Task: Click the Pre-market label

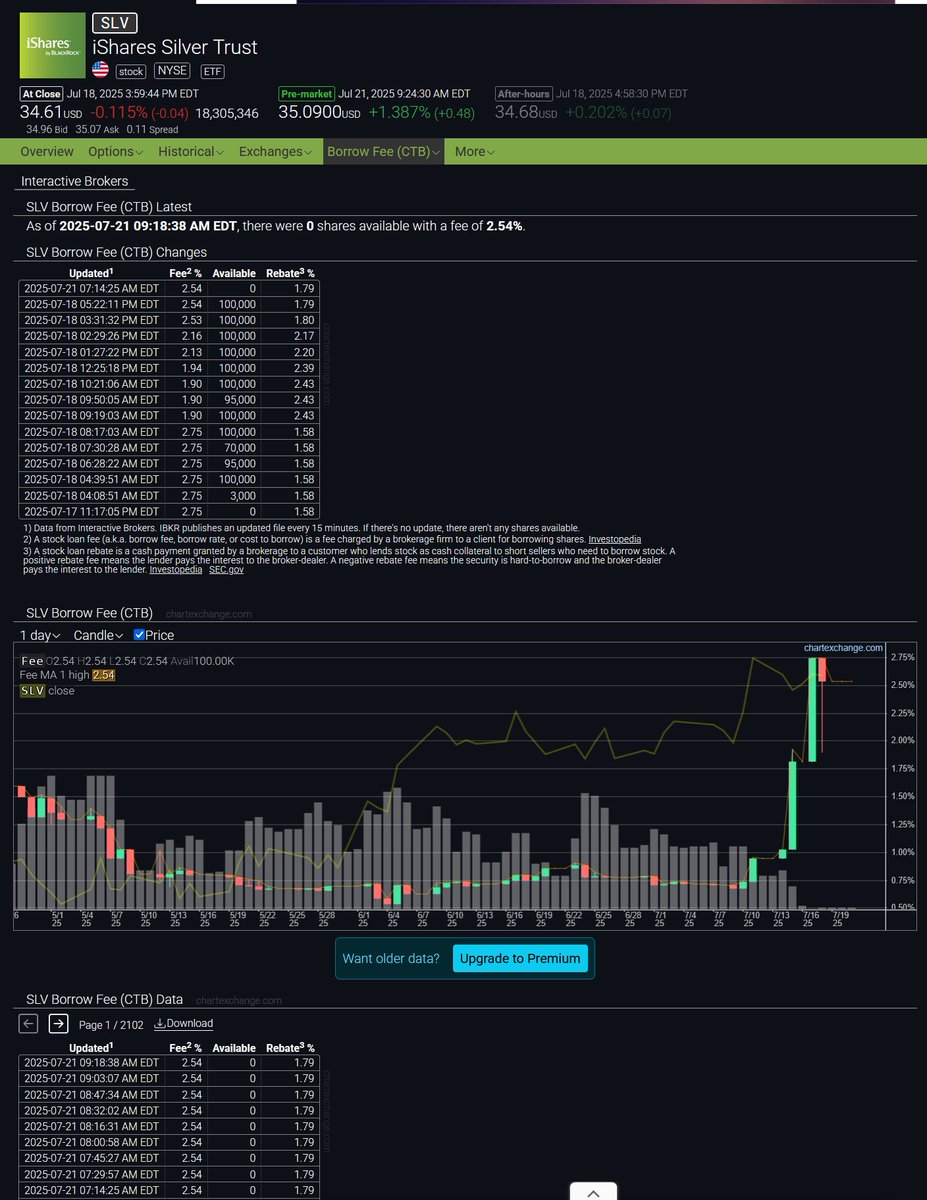Action: 306,94
